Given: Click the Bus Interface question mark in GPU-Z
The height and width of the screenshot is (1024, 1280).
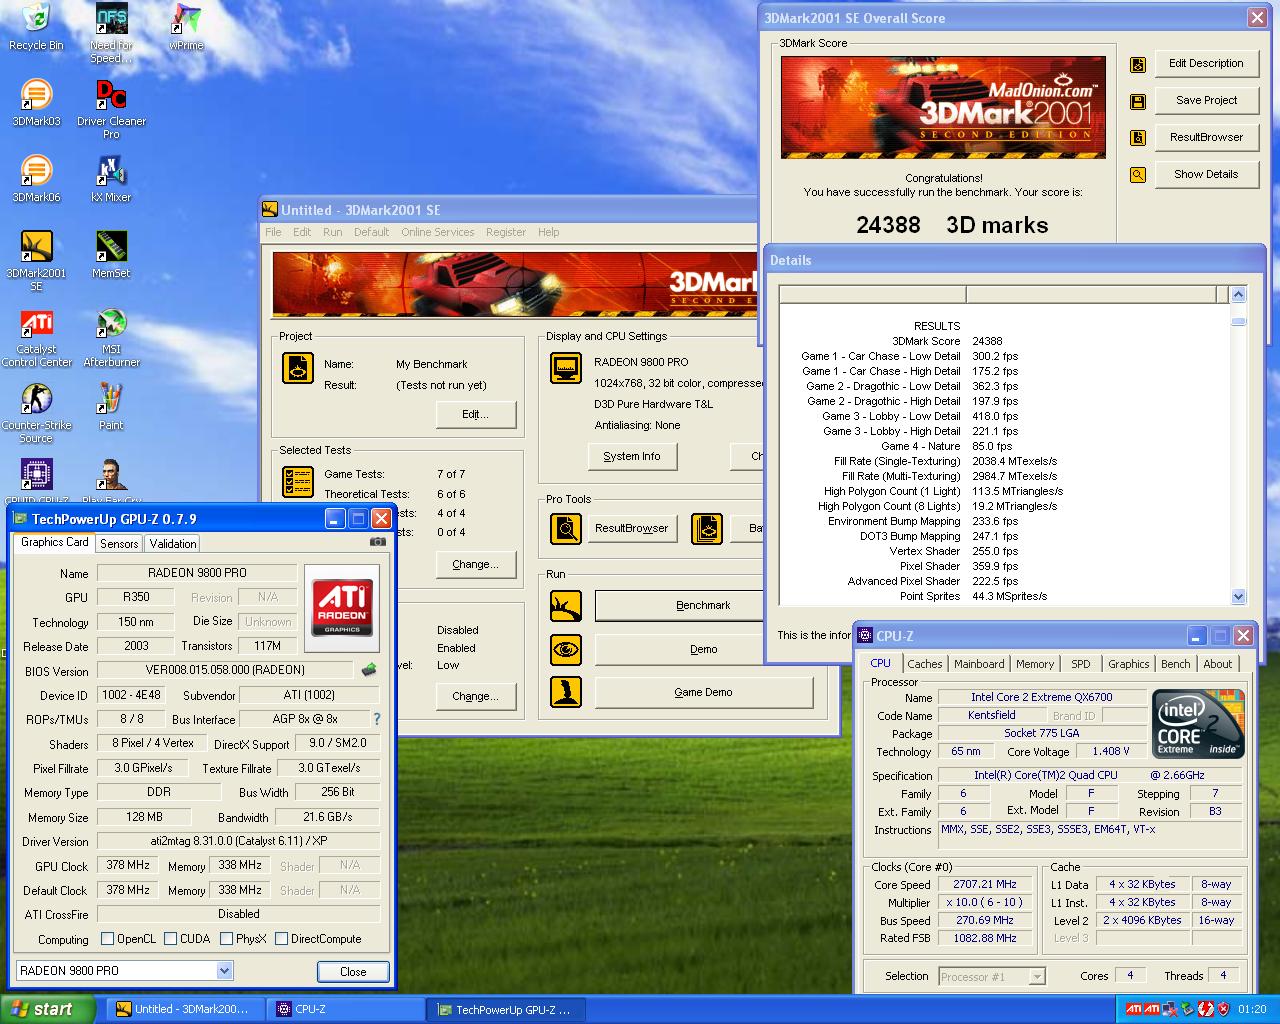Looking at the screenshot, I should click(377, 719).
